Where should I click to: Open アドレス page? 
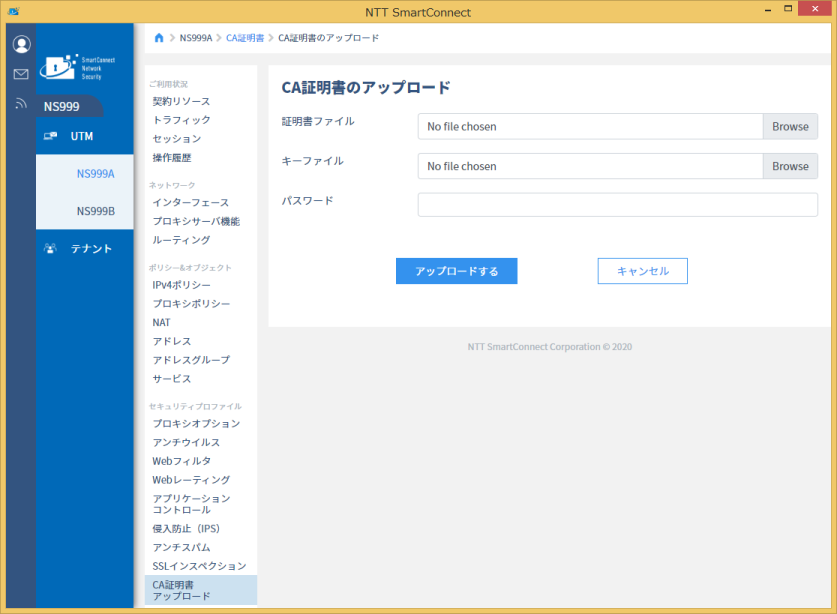click(x=171, y=341)
